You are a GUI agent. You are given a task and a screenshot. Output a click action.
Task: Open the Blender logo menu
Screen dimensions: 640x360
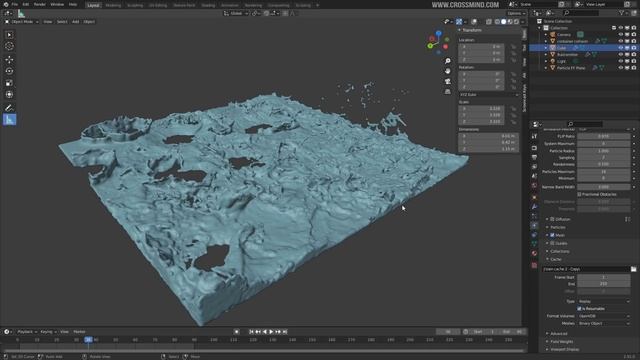6,4
